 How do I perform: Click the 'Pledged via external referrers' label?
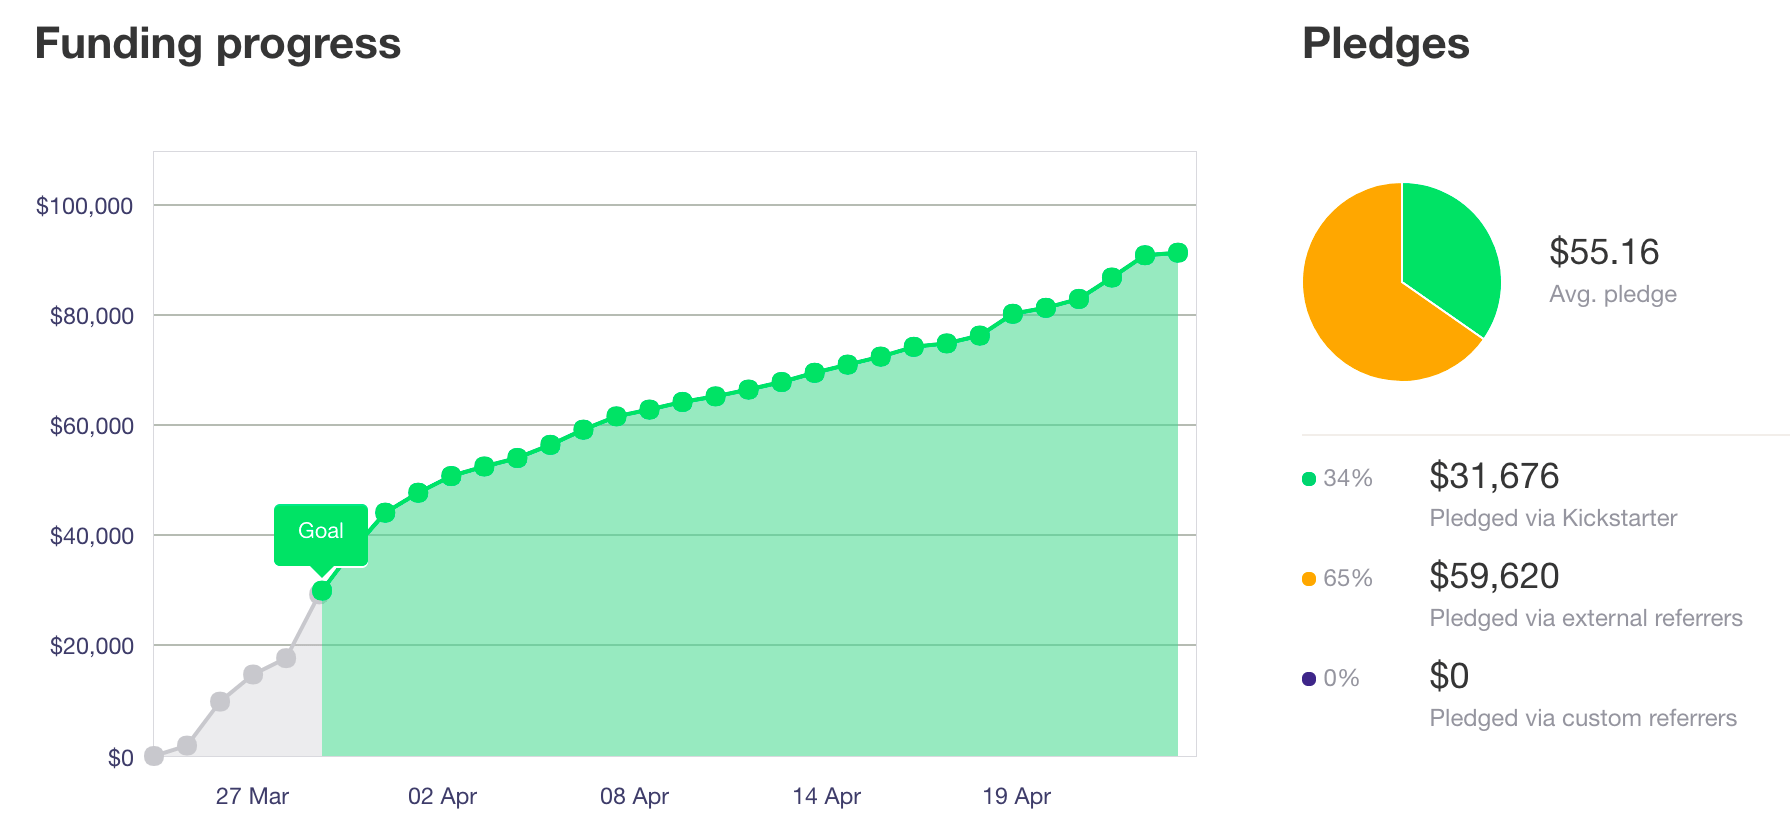[1586, 618]
